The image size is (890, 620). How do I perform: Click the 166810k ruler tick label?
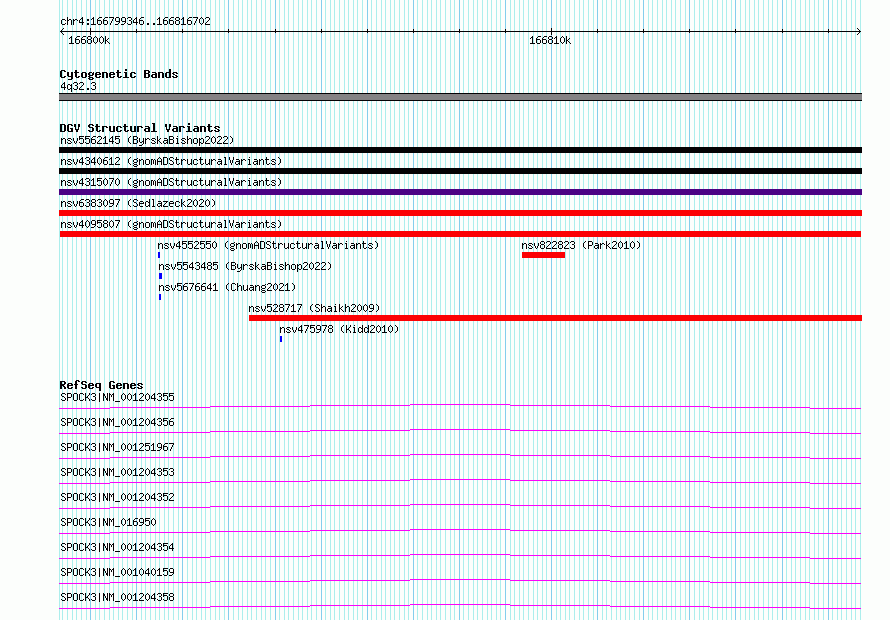pos(550,41)
